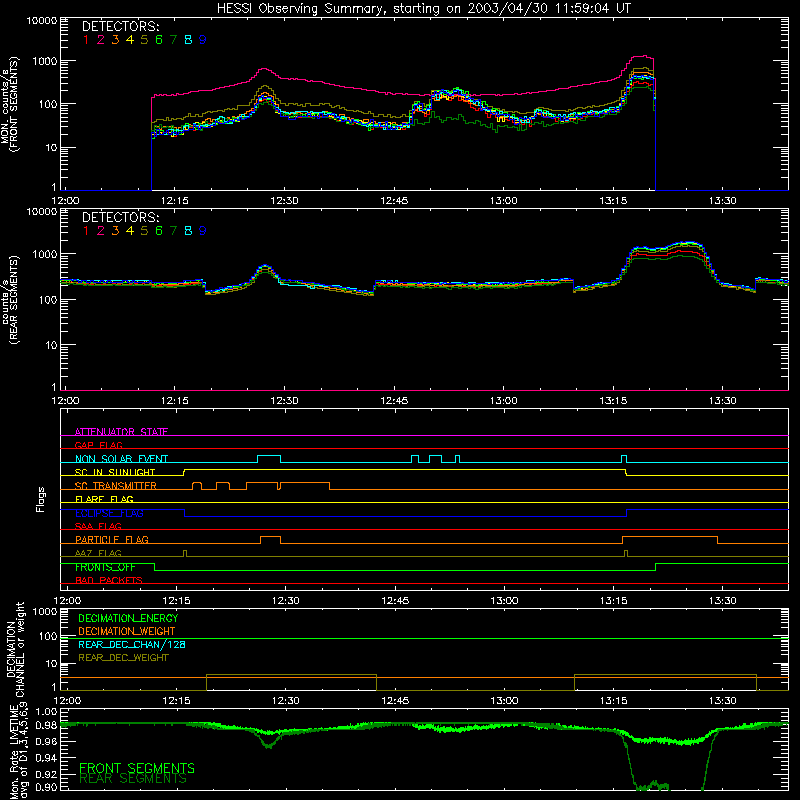The height and width of the screenshot is (800, 800).
Task: Click the REAR_DEC_CHAN/128 legend entry
Action: 132,644
